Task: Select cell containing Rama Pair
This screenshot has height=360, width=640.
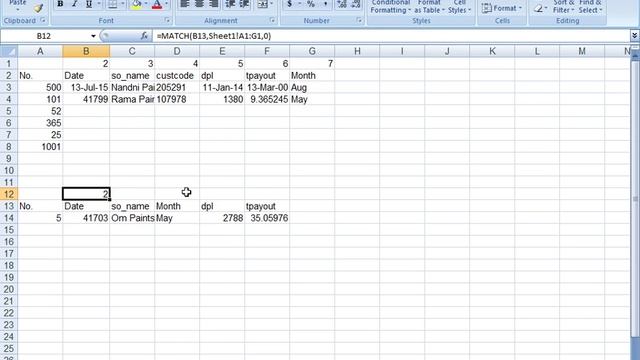Action: (x=132, y=99)
